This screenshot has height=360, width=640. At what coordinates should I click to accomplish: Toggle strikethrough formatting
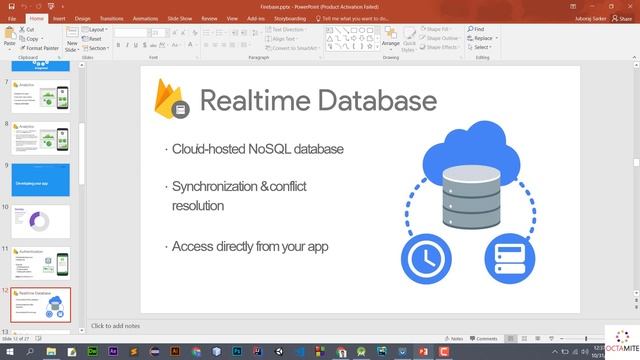(153, 45)
